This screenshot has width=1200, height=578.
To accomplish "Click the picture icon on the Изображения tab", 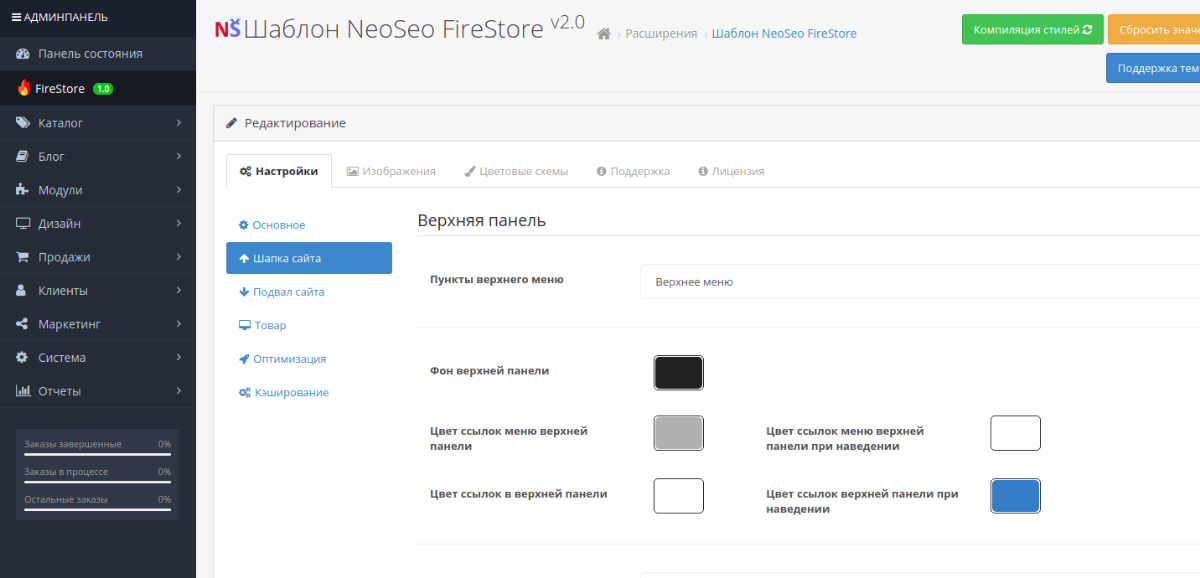I will point(352,171).
